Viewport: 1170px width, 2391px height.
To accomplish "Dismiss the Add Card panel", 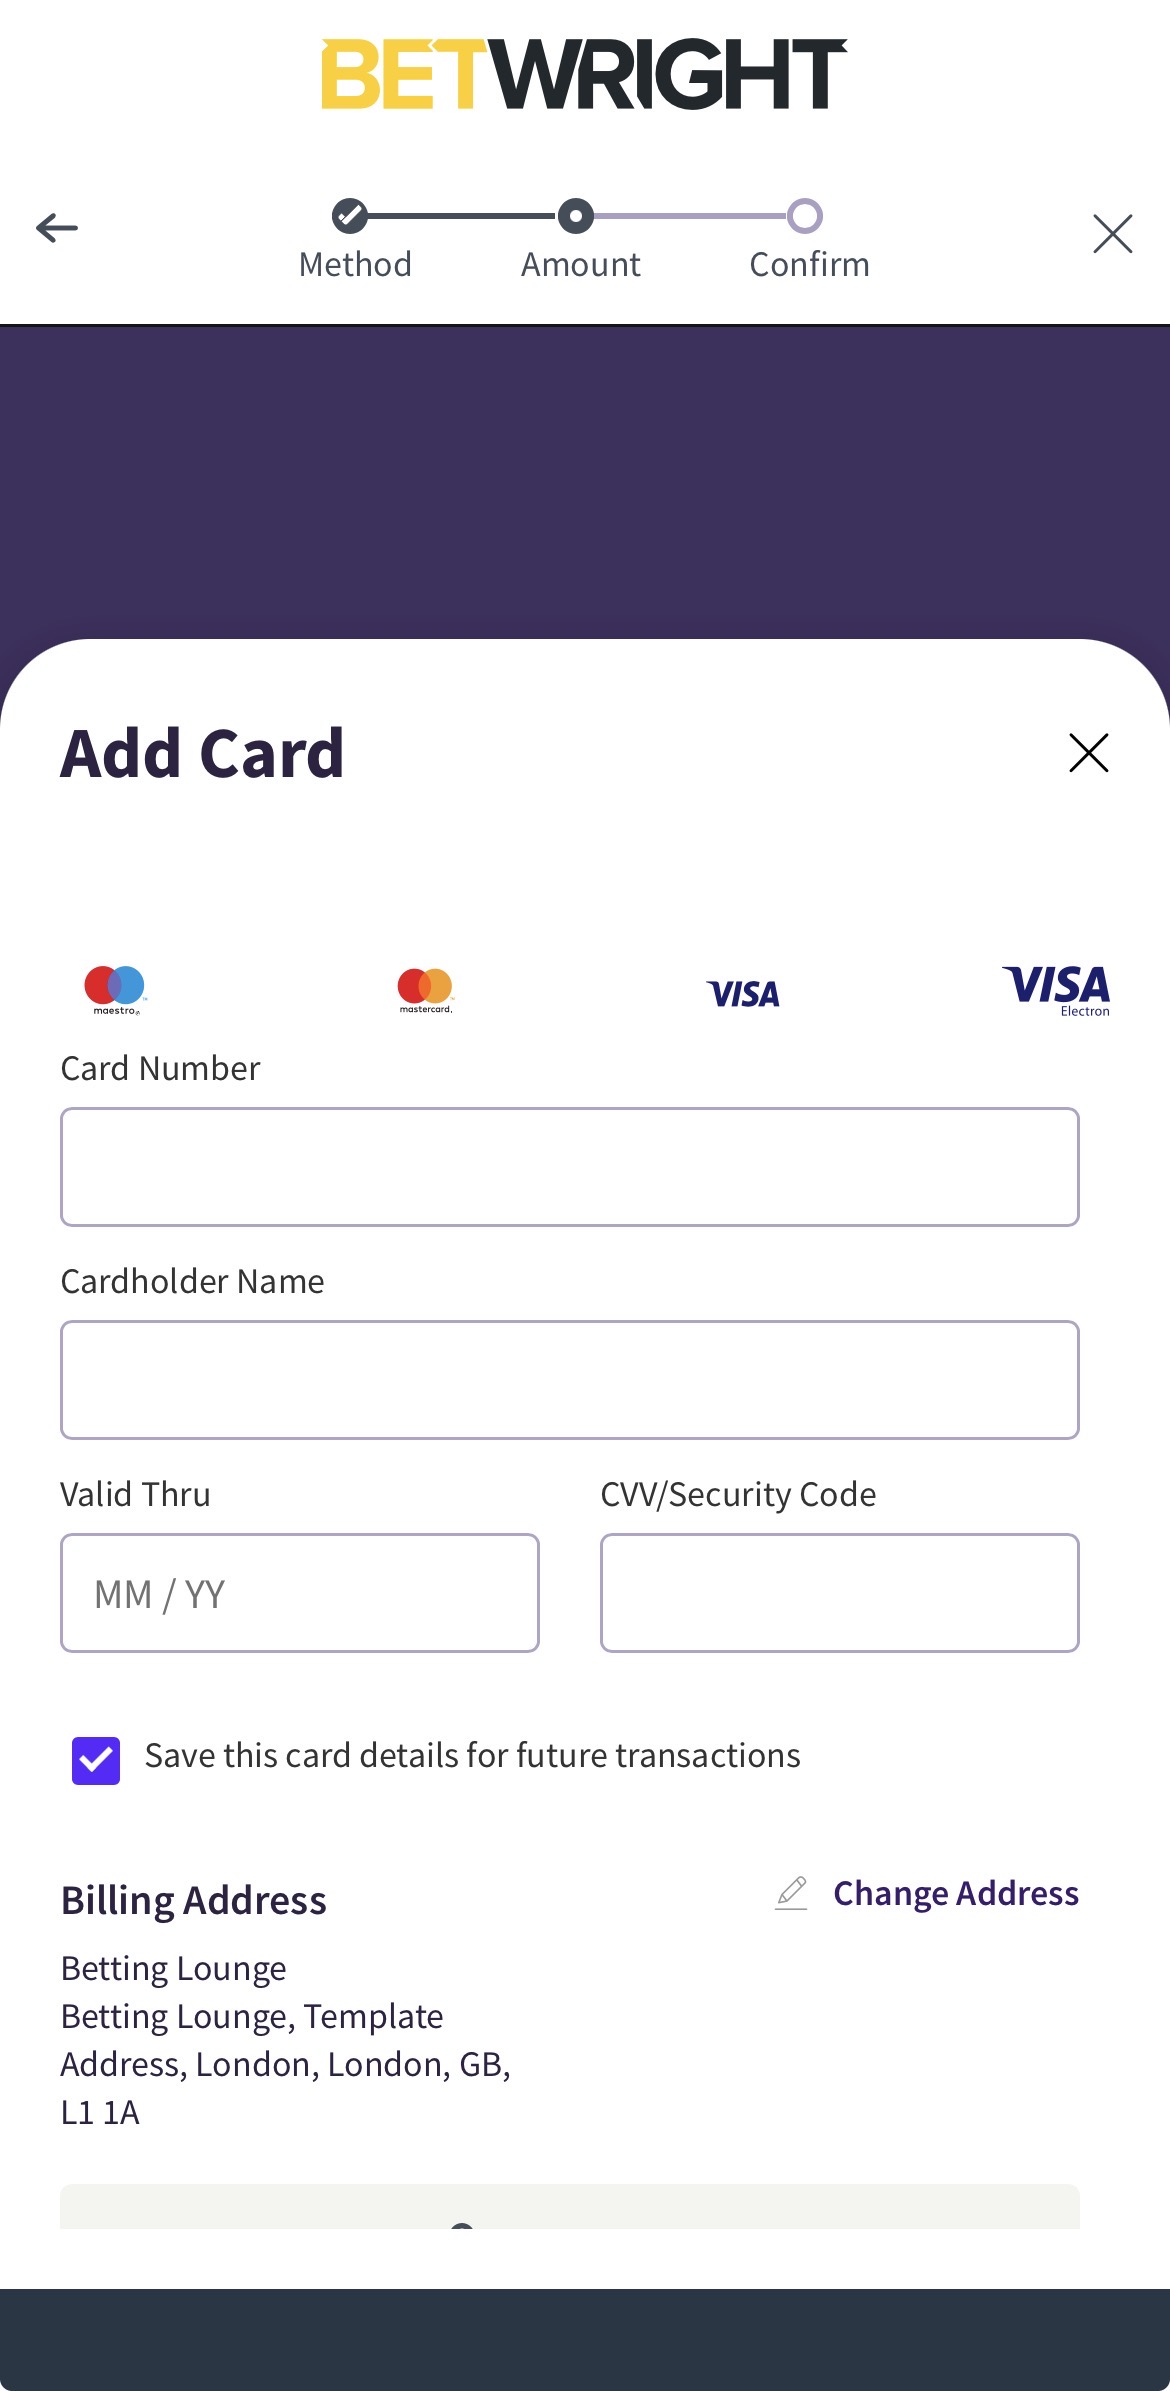I will pos(1088,753).
